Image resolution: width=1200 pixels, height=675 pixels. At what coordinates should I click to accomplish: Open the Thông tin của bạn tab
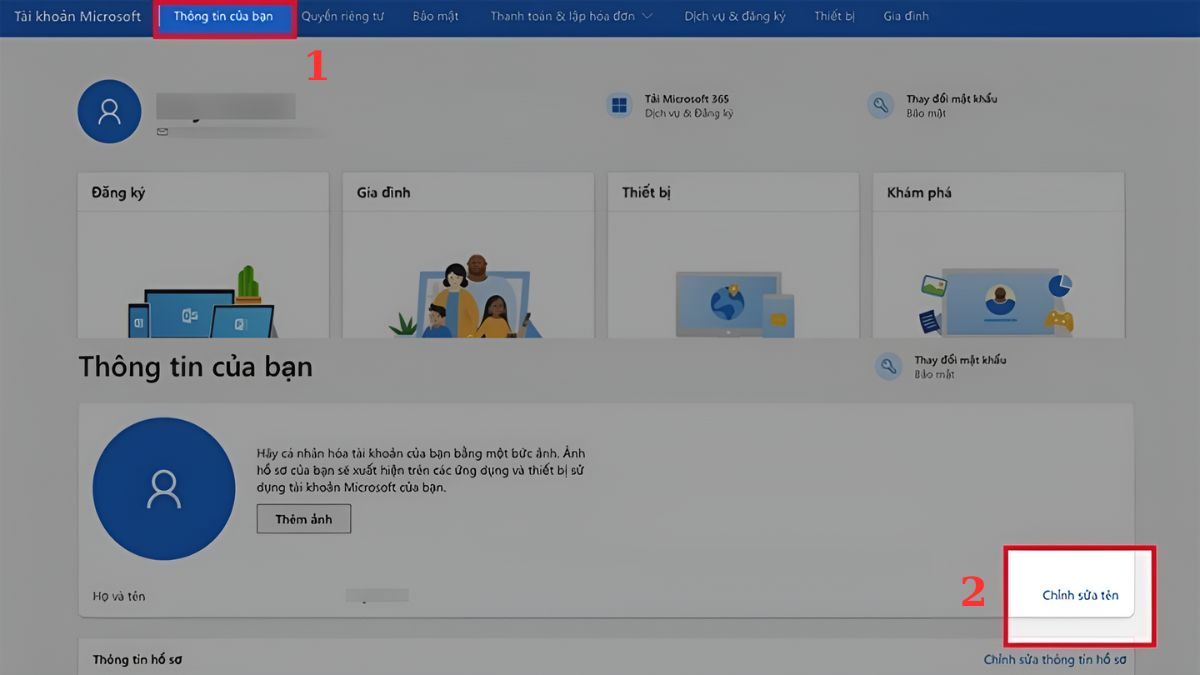pos(223,17)
